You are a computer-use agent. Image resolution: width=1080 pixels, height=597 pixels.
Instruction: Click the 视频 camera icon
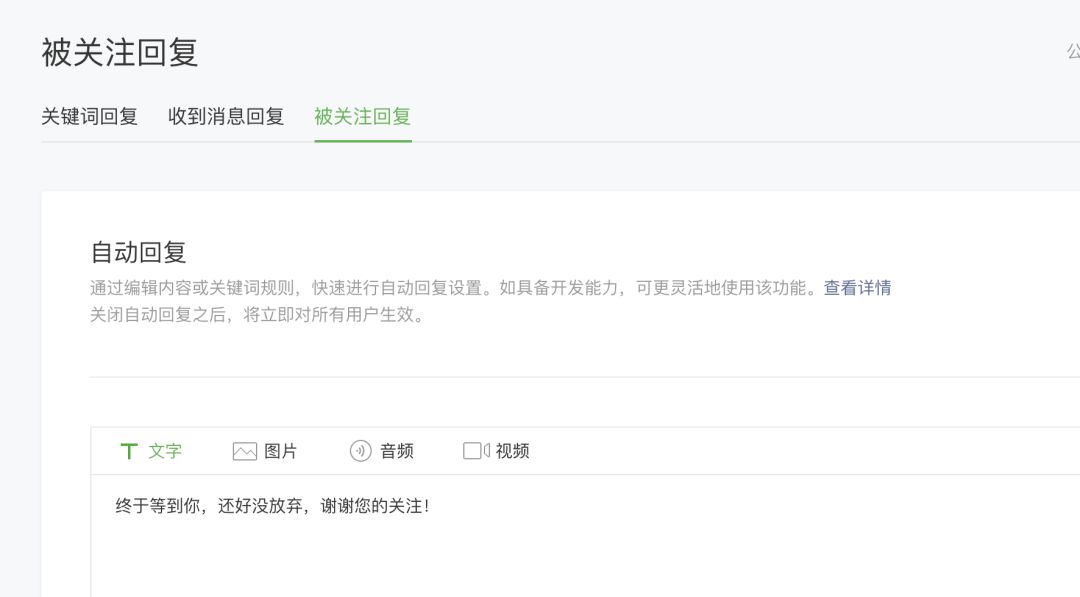[x=476, y=451]
